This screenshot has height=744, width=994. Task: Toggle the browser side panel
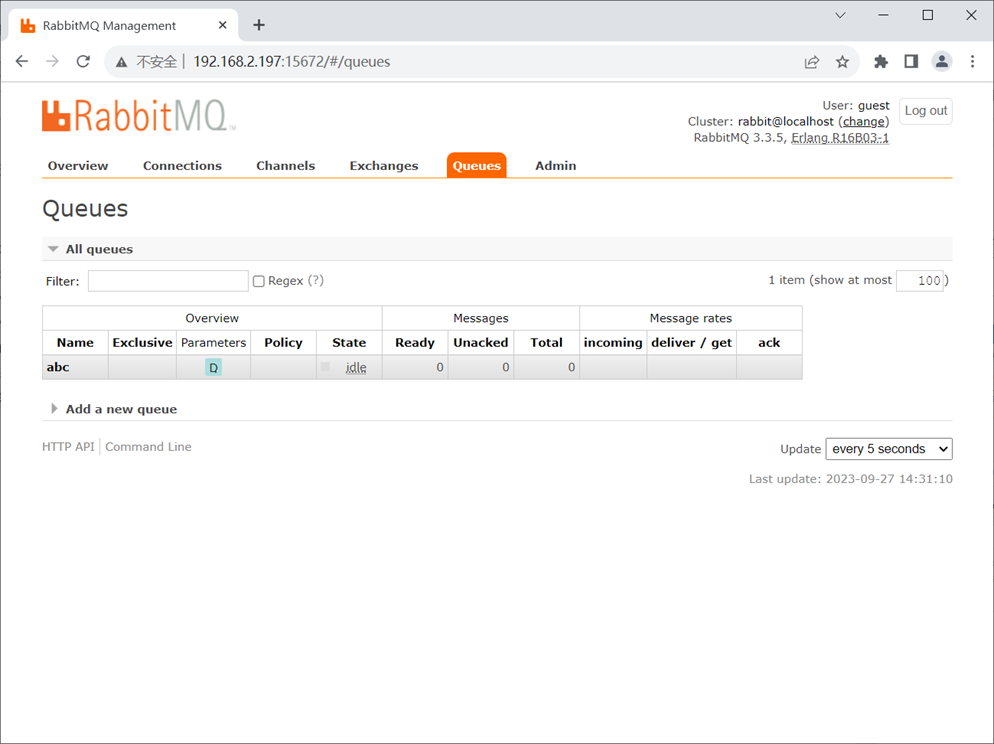coord(911,61)
